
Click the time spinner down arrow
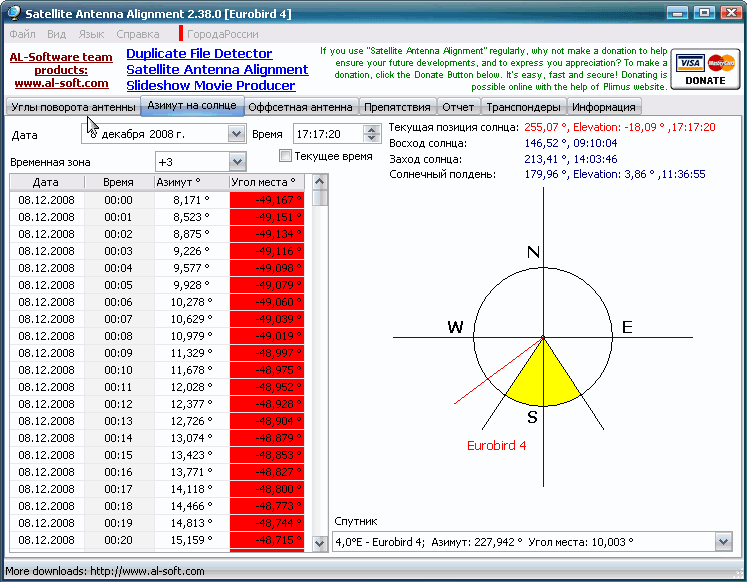[x=371, y=138]
